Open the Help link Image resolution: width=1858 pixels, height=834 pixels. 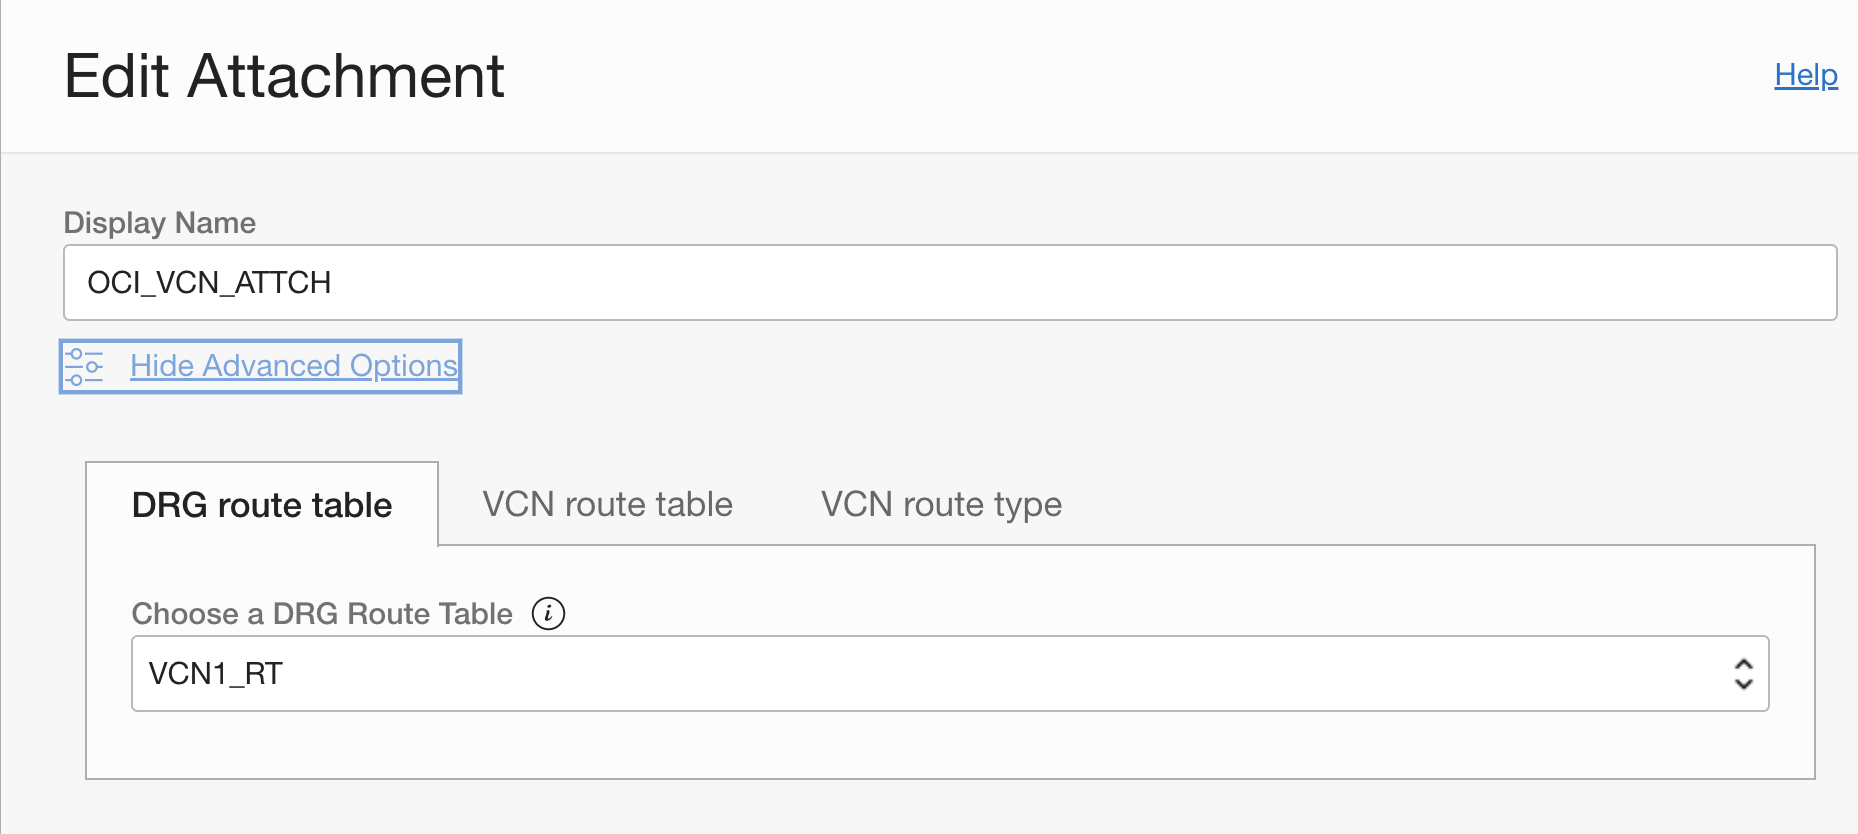coord(1805,75)
